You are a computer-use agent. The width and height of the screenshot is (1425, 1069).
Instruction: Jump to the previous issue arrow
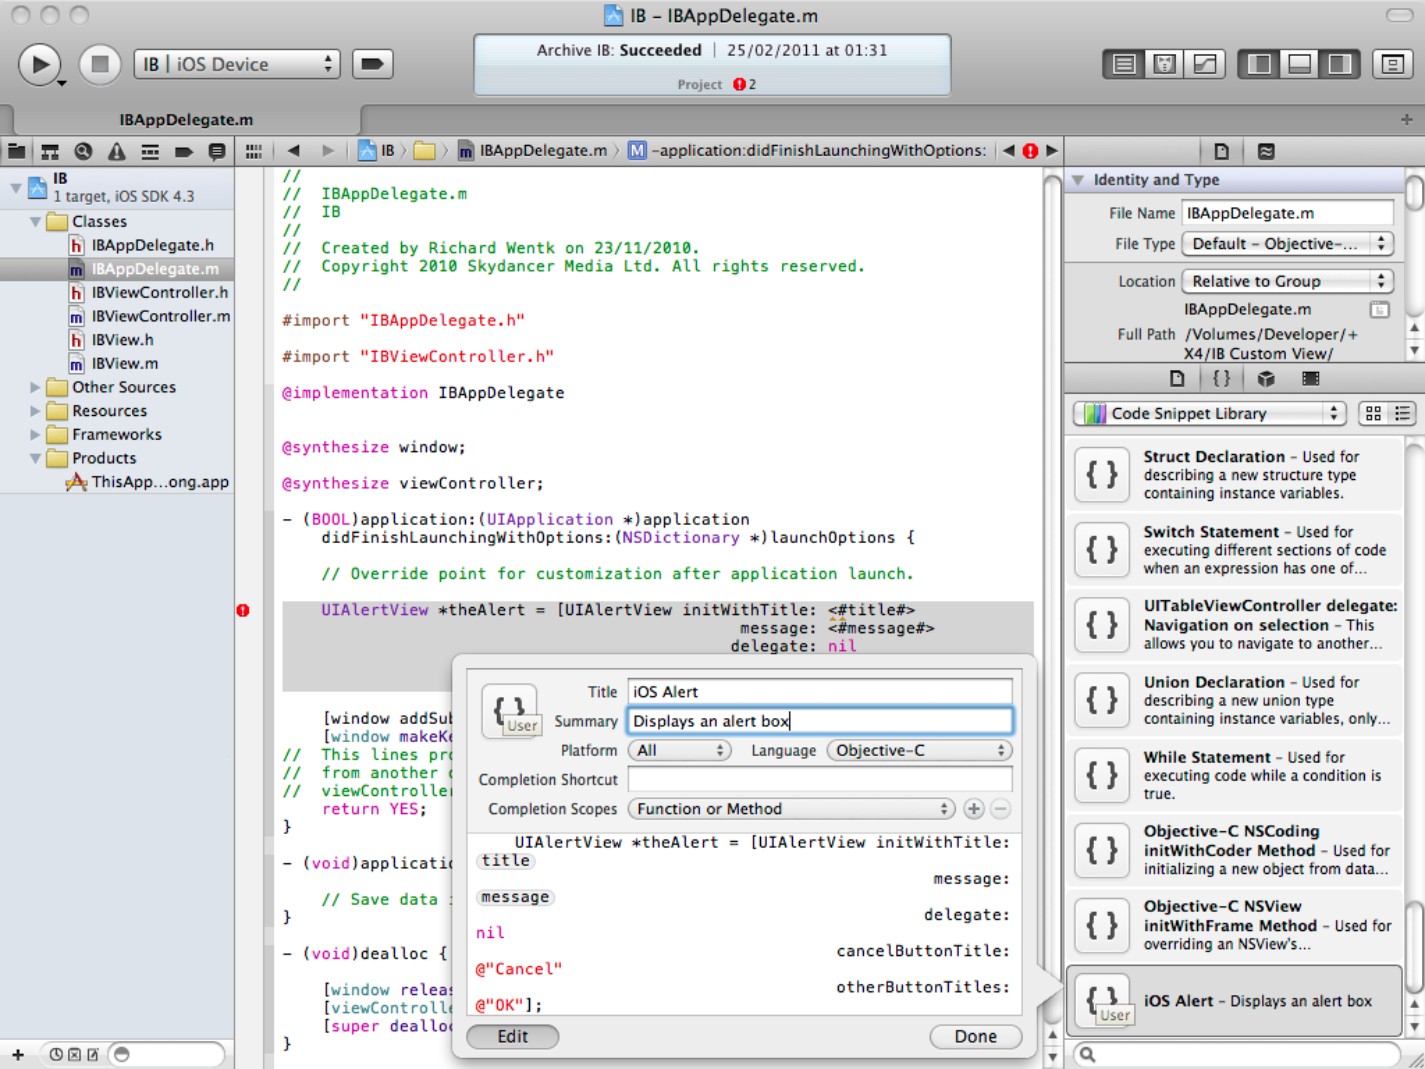pos(1008,151)
